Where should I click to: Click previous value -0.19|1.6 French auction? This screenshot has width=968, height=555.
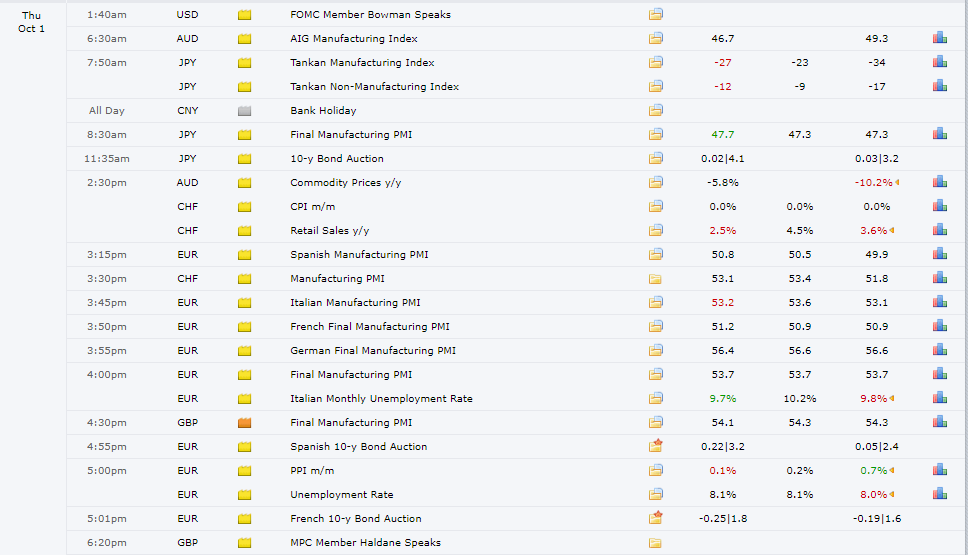pyautogui.click(x=877, y=518)
